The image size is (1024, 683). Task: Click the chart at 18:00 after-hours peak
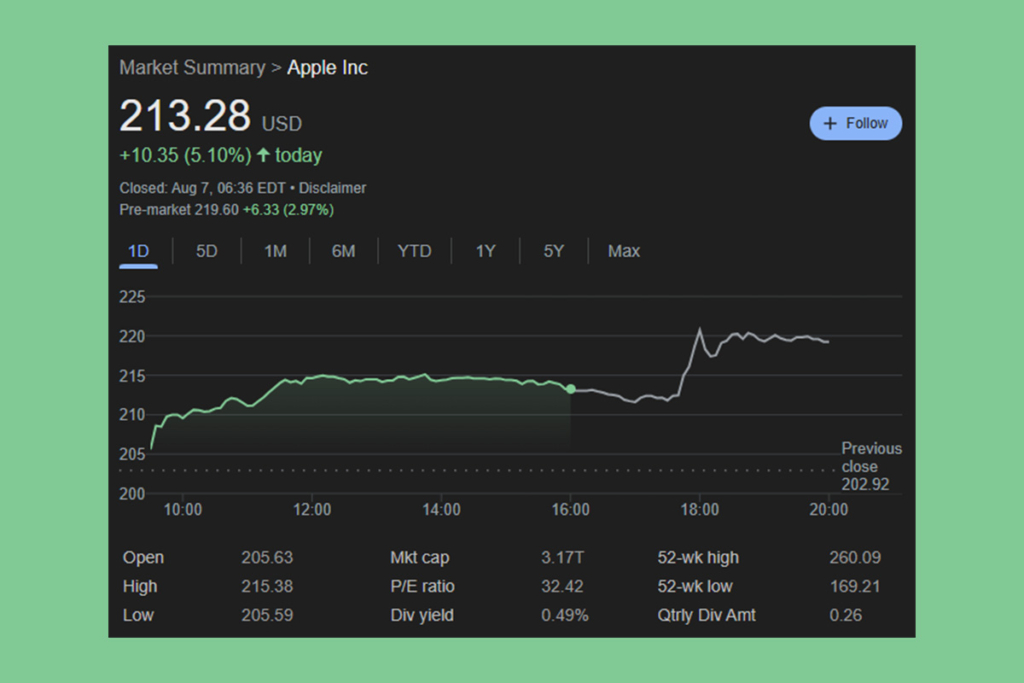[699, 330]
